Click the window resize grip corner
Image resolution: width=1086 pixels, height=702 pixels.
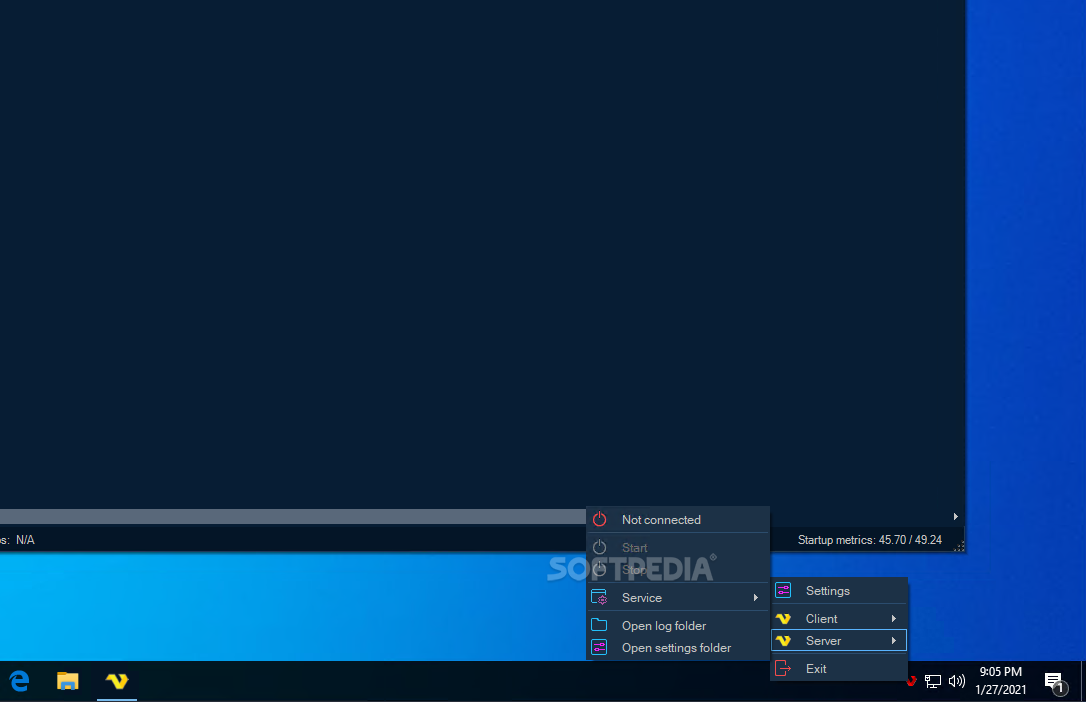point(959,546)
